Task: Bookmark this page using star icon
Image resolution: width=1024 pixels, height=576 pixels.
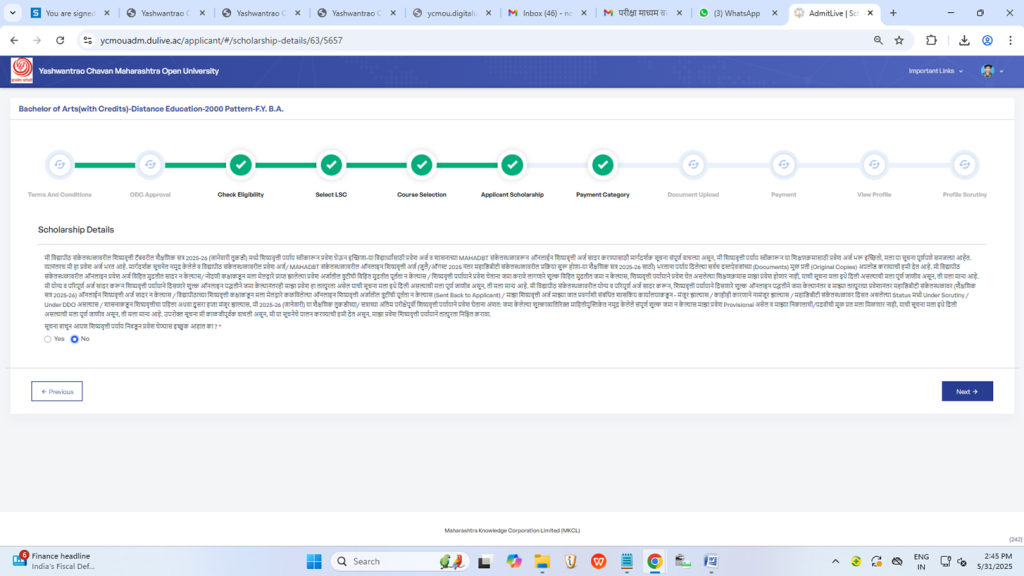Action: point(899,40)
